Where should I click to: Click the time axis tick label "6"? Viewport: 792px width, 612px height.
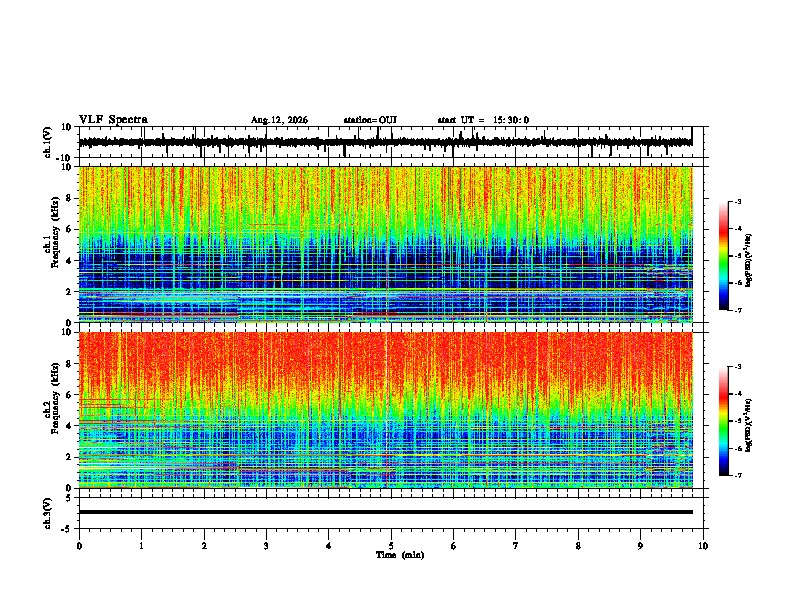(x=454, y=546)
